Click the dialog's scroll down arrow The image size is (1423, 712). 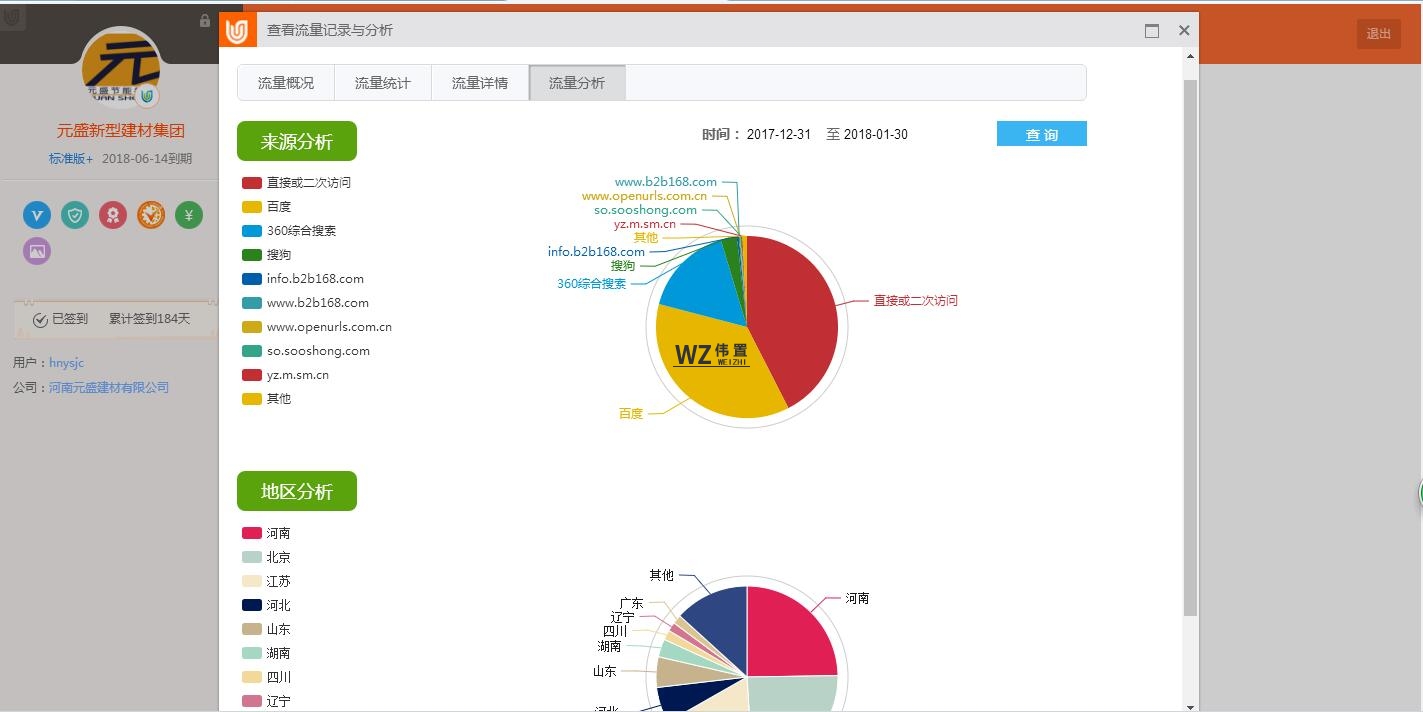pyautogui.click(x=1190, y=705)
